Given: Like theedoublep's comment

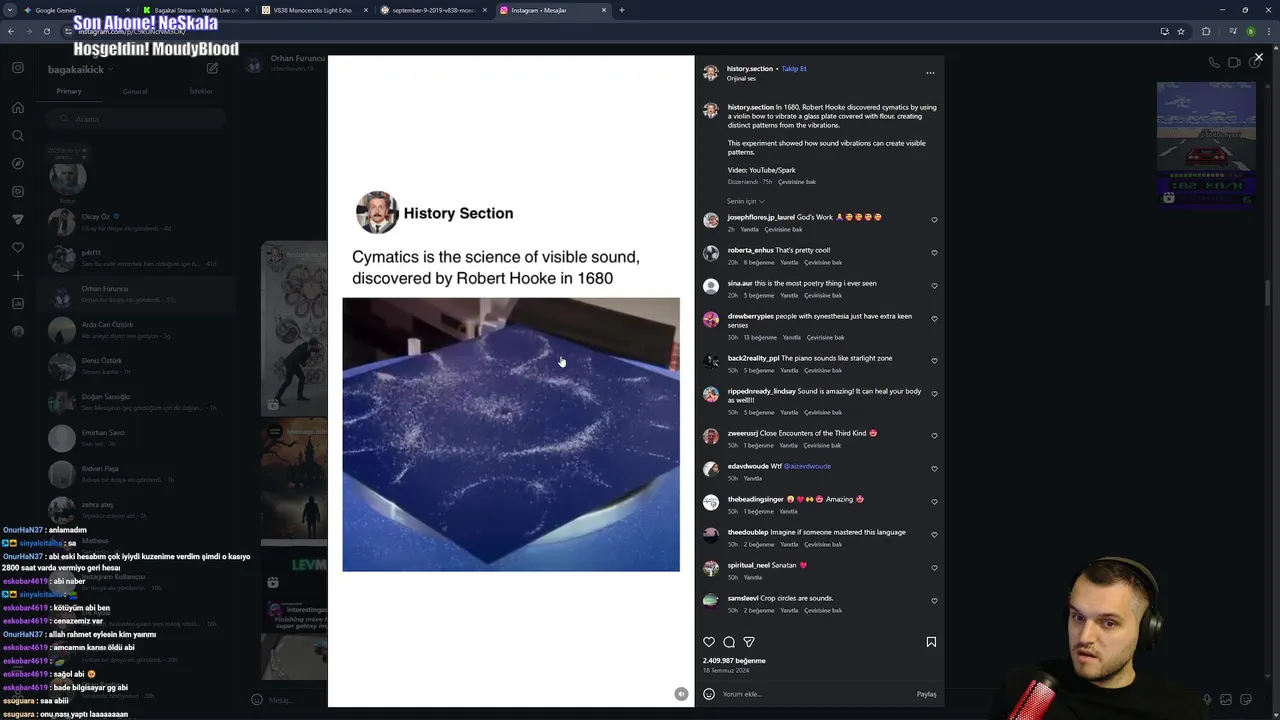Looking at the screenshot, I should (x=934, y=535).
